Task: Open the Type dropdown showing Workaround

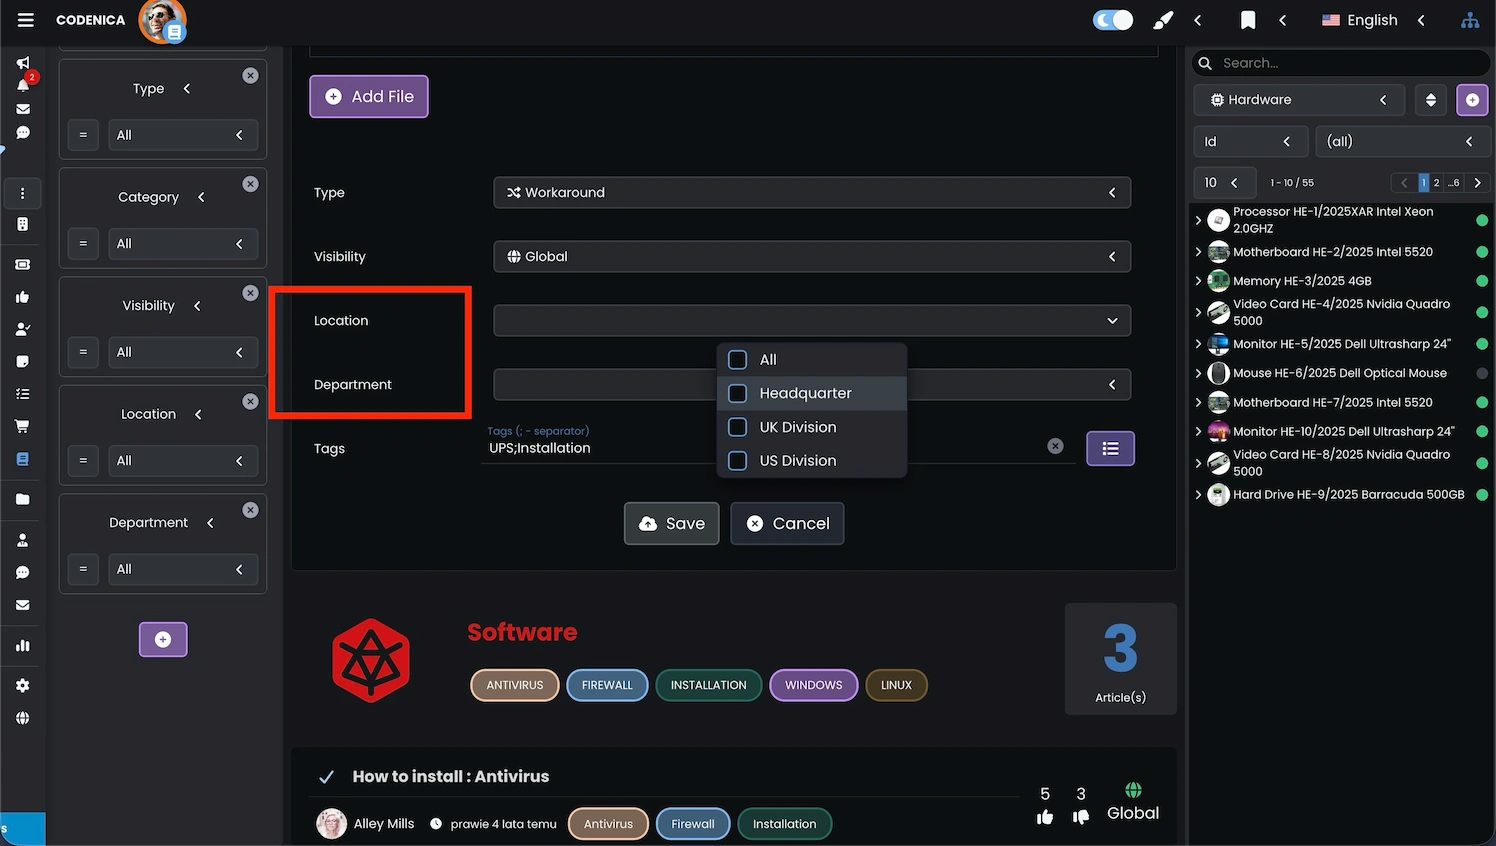Action: tap(811, 193)
